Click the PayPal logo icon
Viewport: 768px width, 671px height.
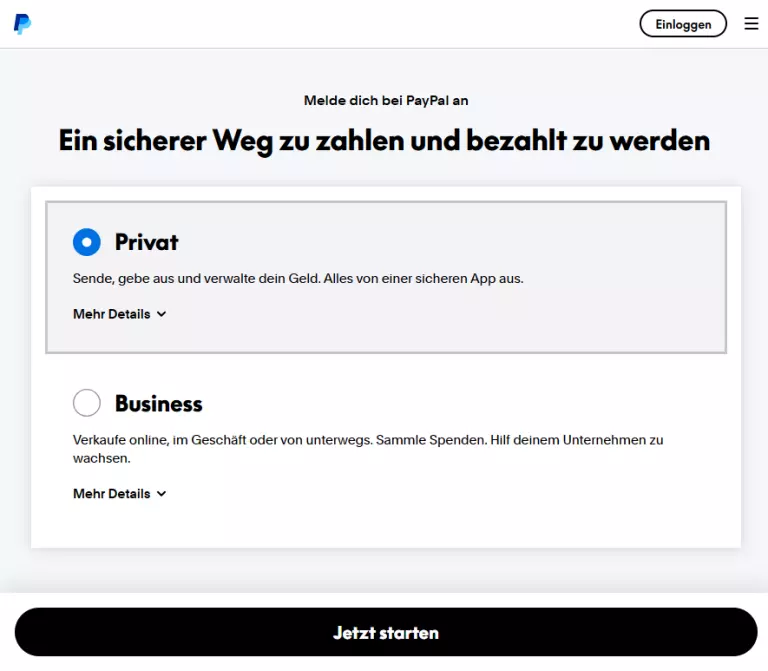pos(23,24)
